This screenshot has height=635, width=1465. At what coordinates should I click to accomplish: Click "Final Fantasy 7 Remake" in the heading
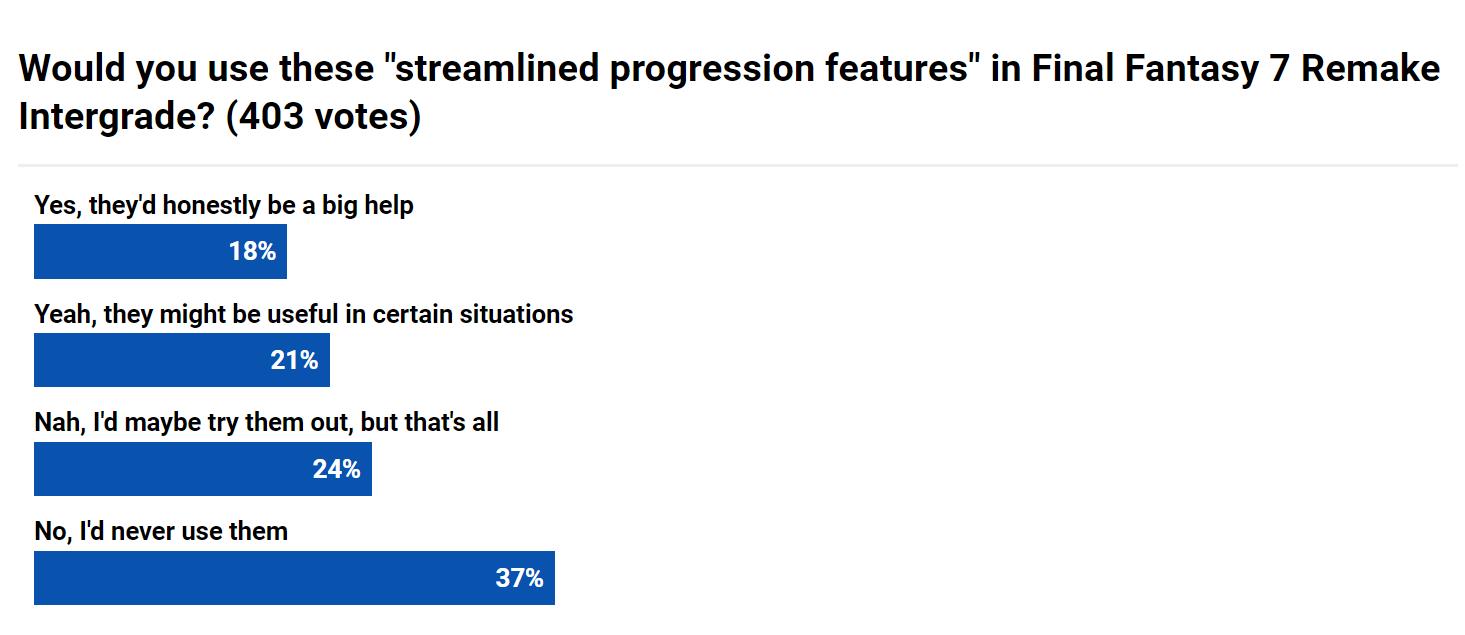point(1236,69)
